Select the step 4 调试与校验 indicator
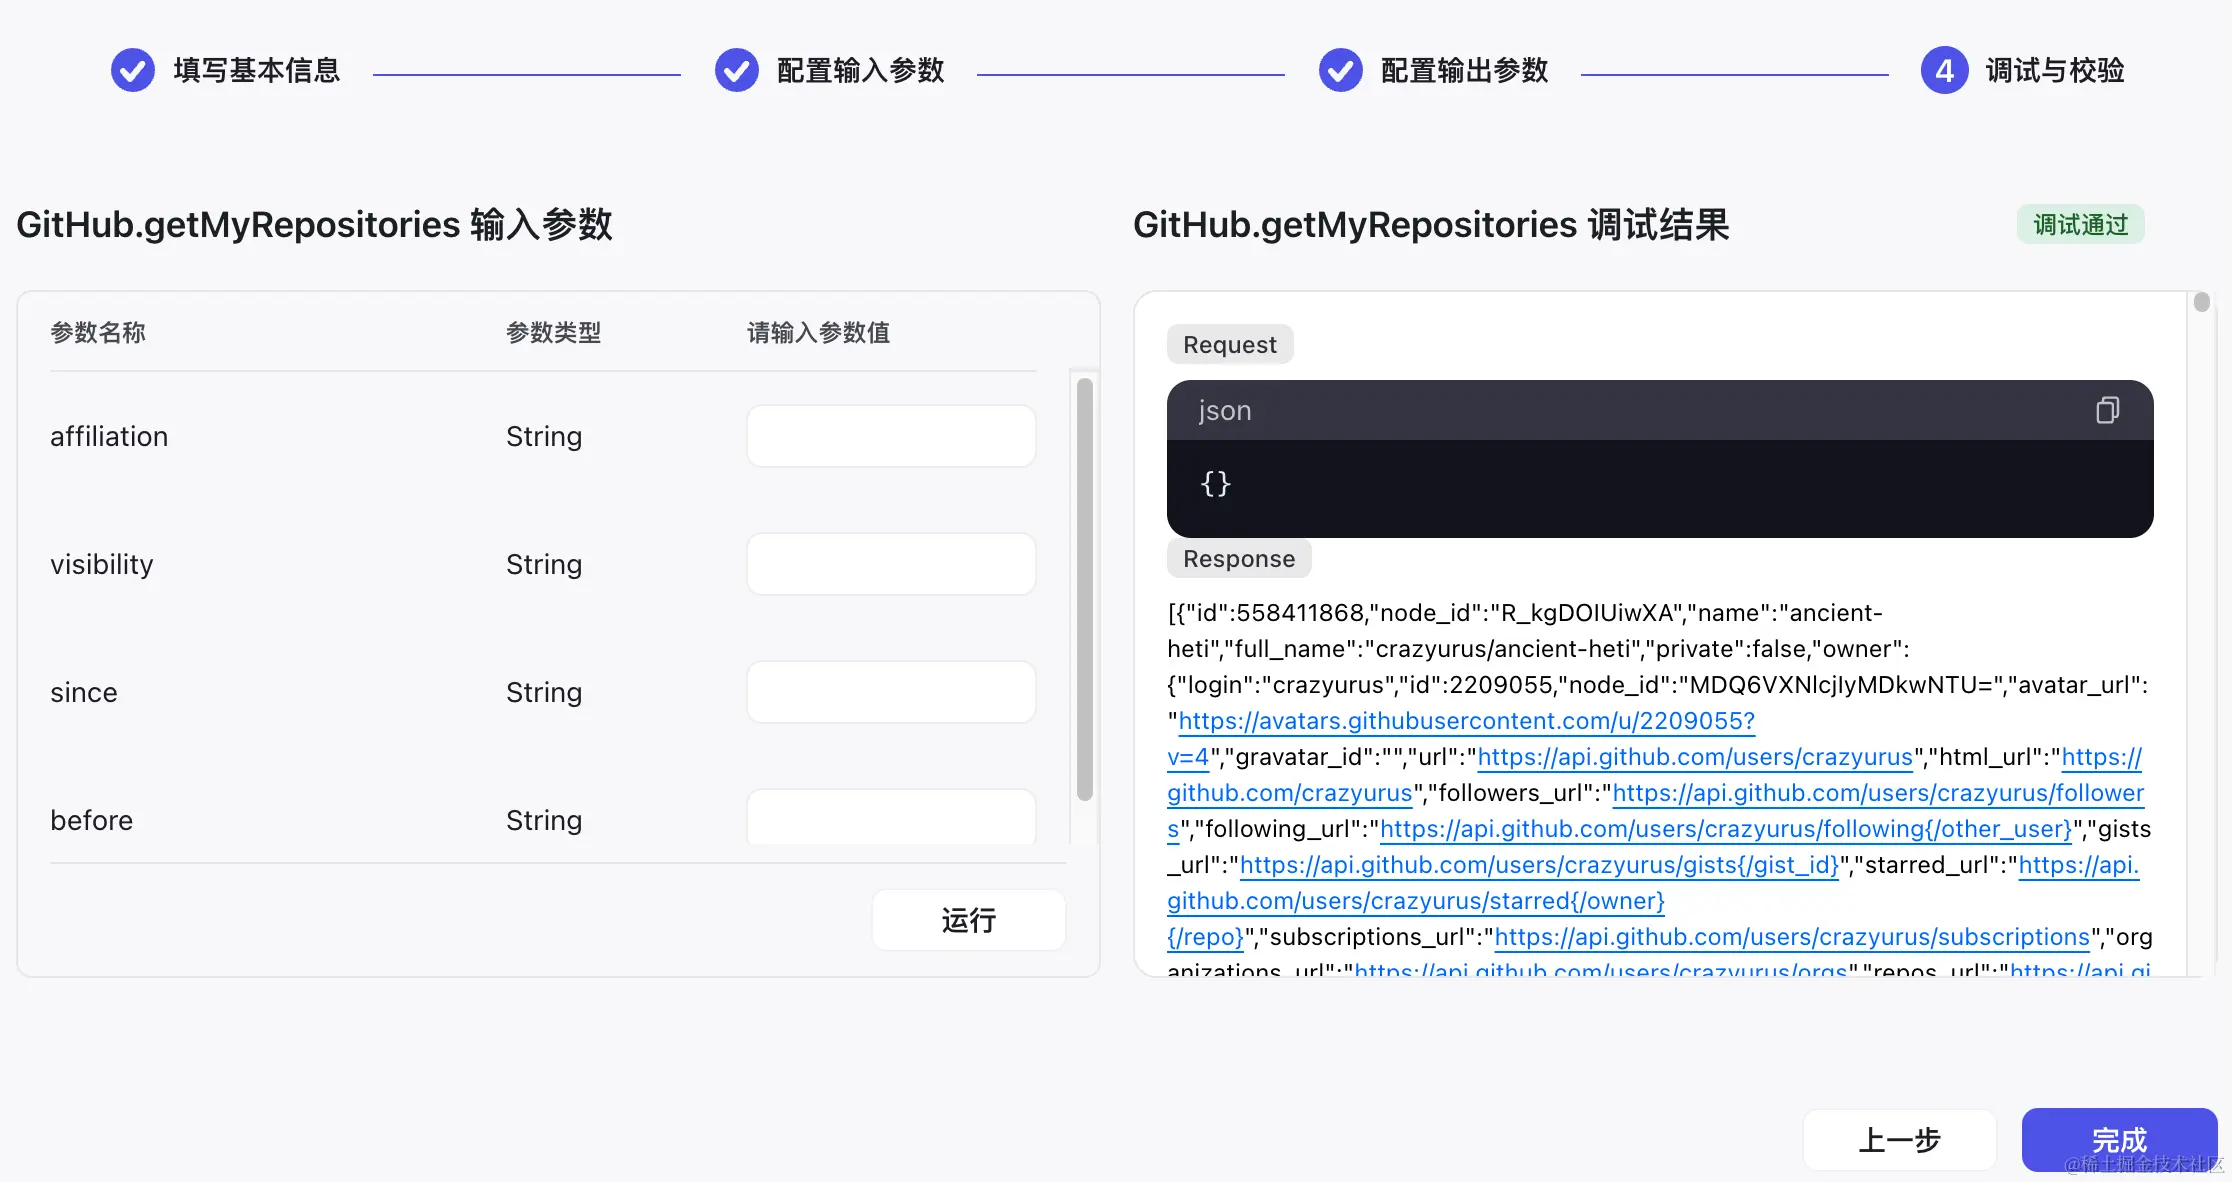Image resolution: width=2232 pixels, height=1182 pixels. (1944, 70)
